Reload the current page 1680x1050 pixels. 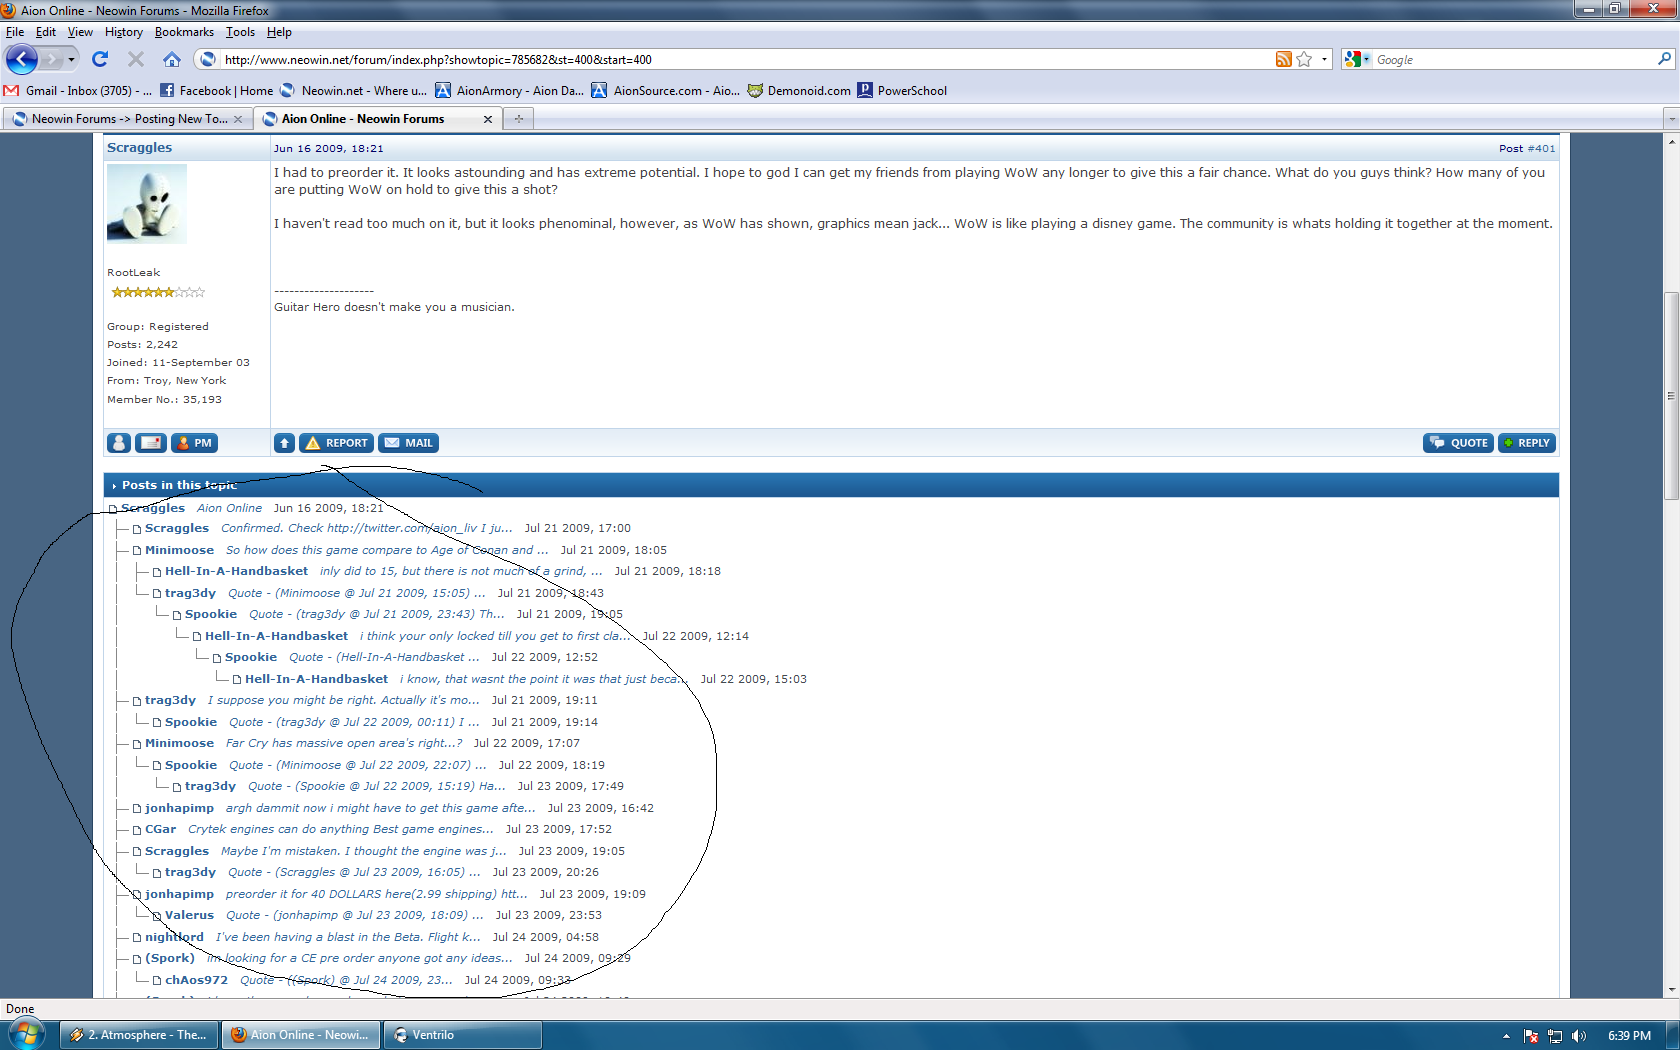click(x=100, y=59)
